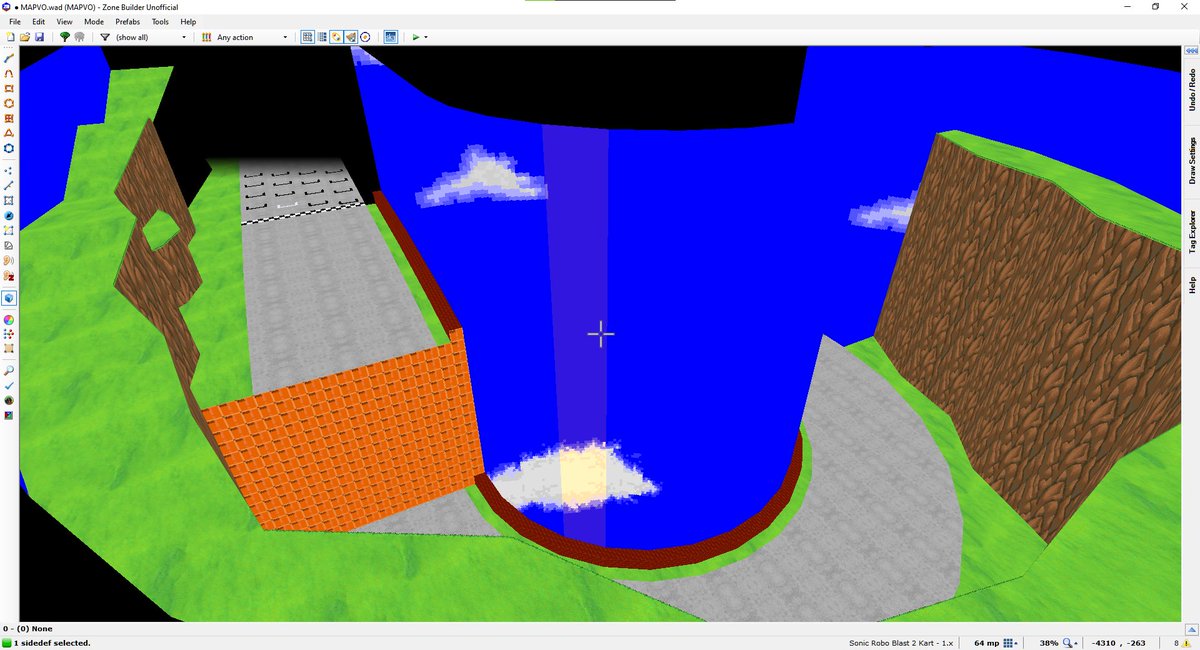Toggle the highlighted blue picture toolbar button
The image size is (1200, 650).
click(x=390, y=37)
